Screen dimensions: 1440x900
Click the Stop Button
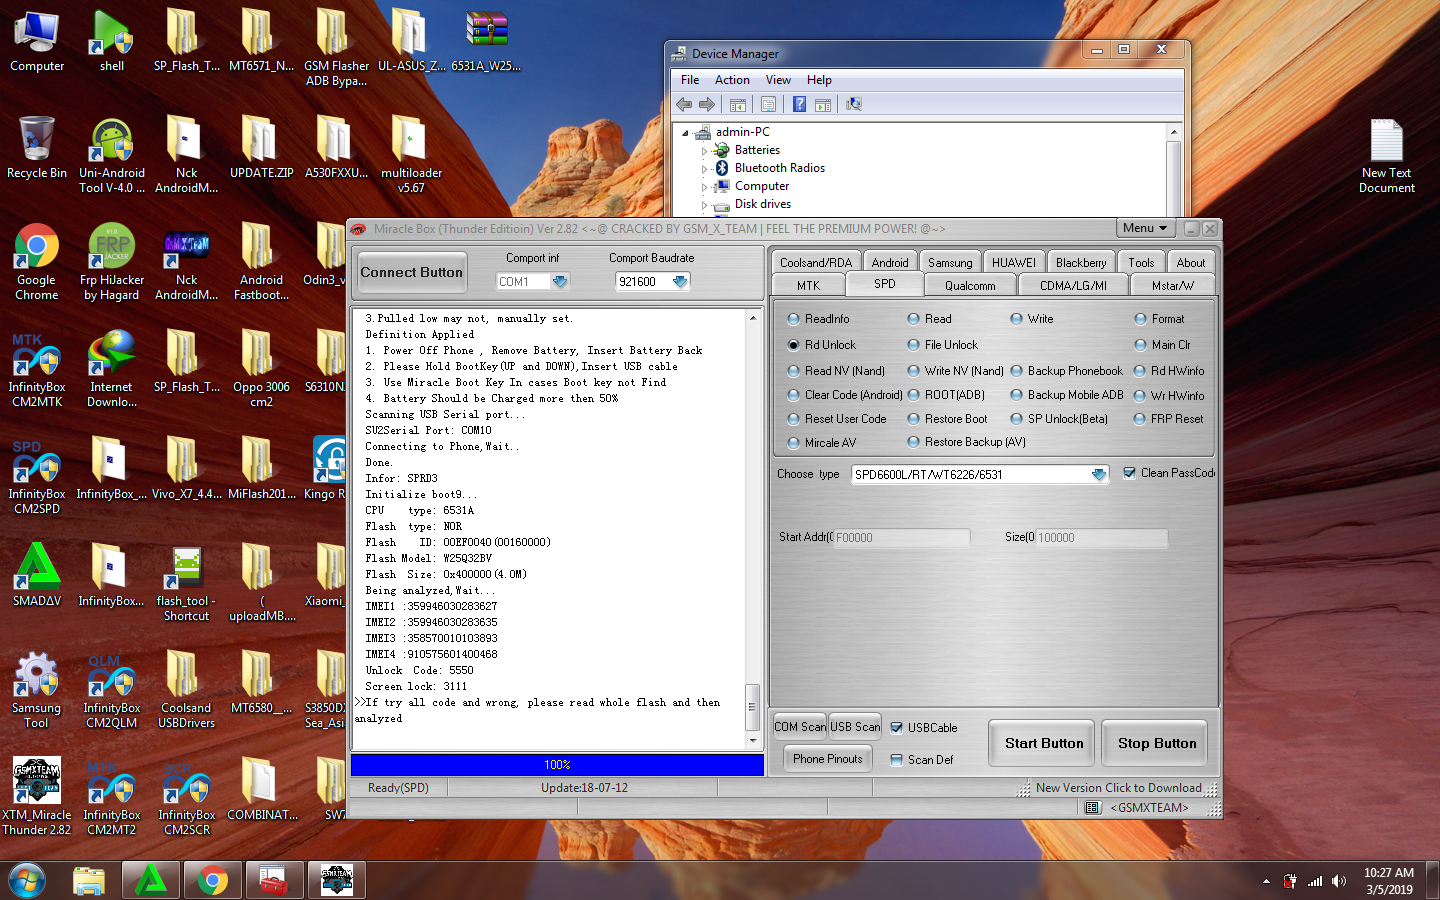1157,743
